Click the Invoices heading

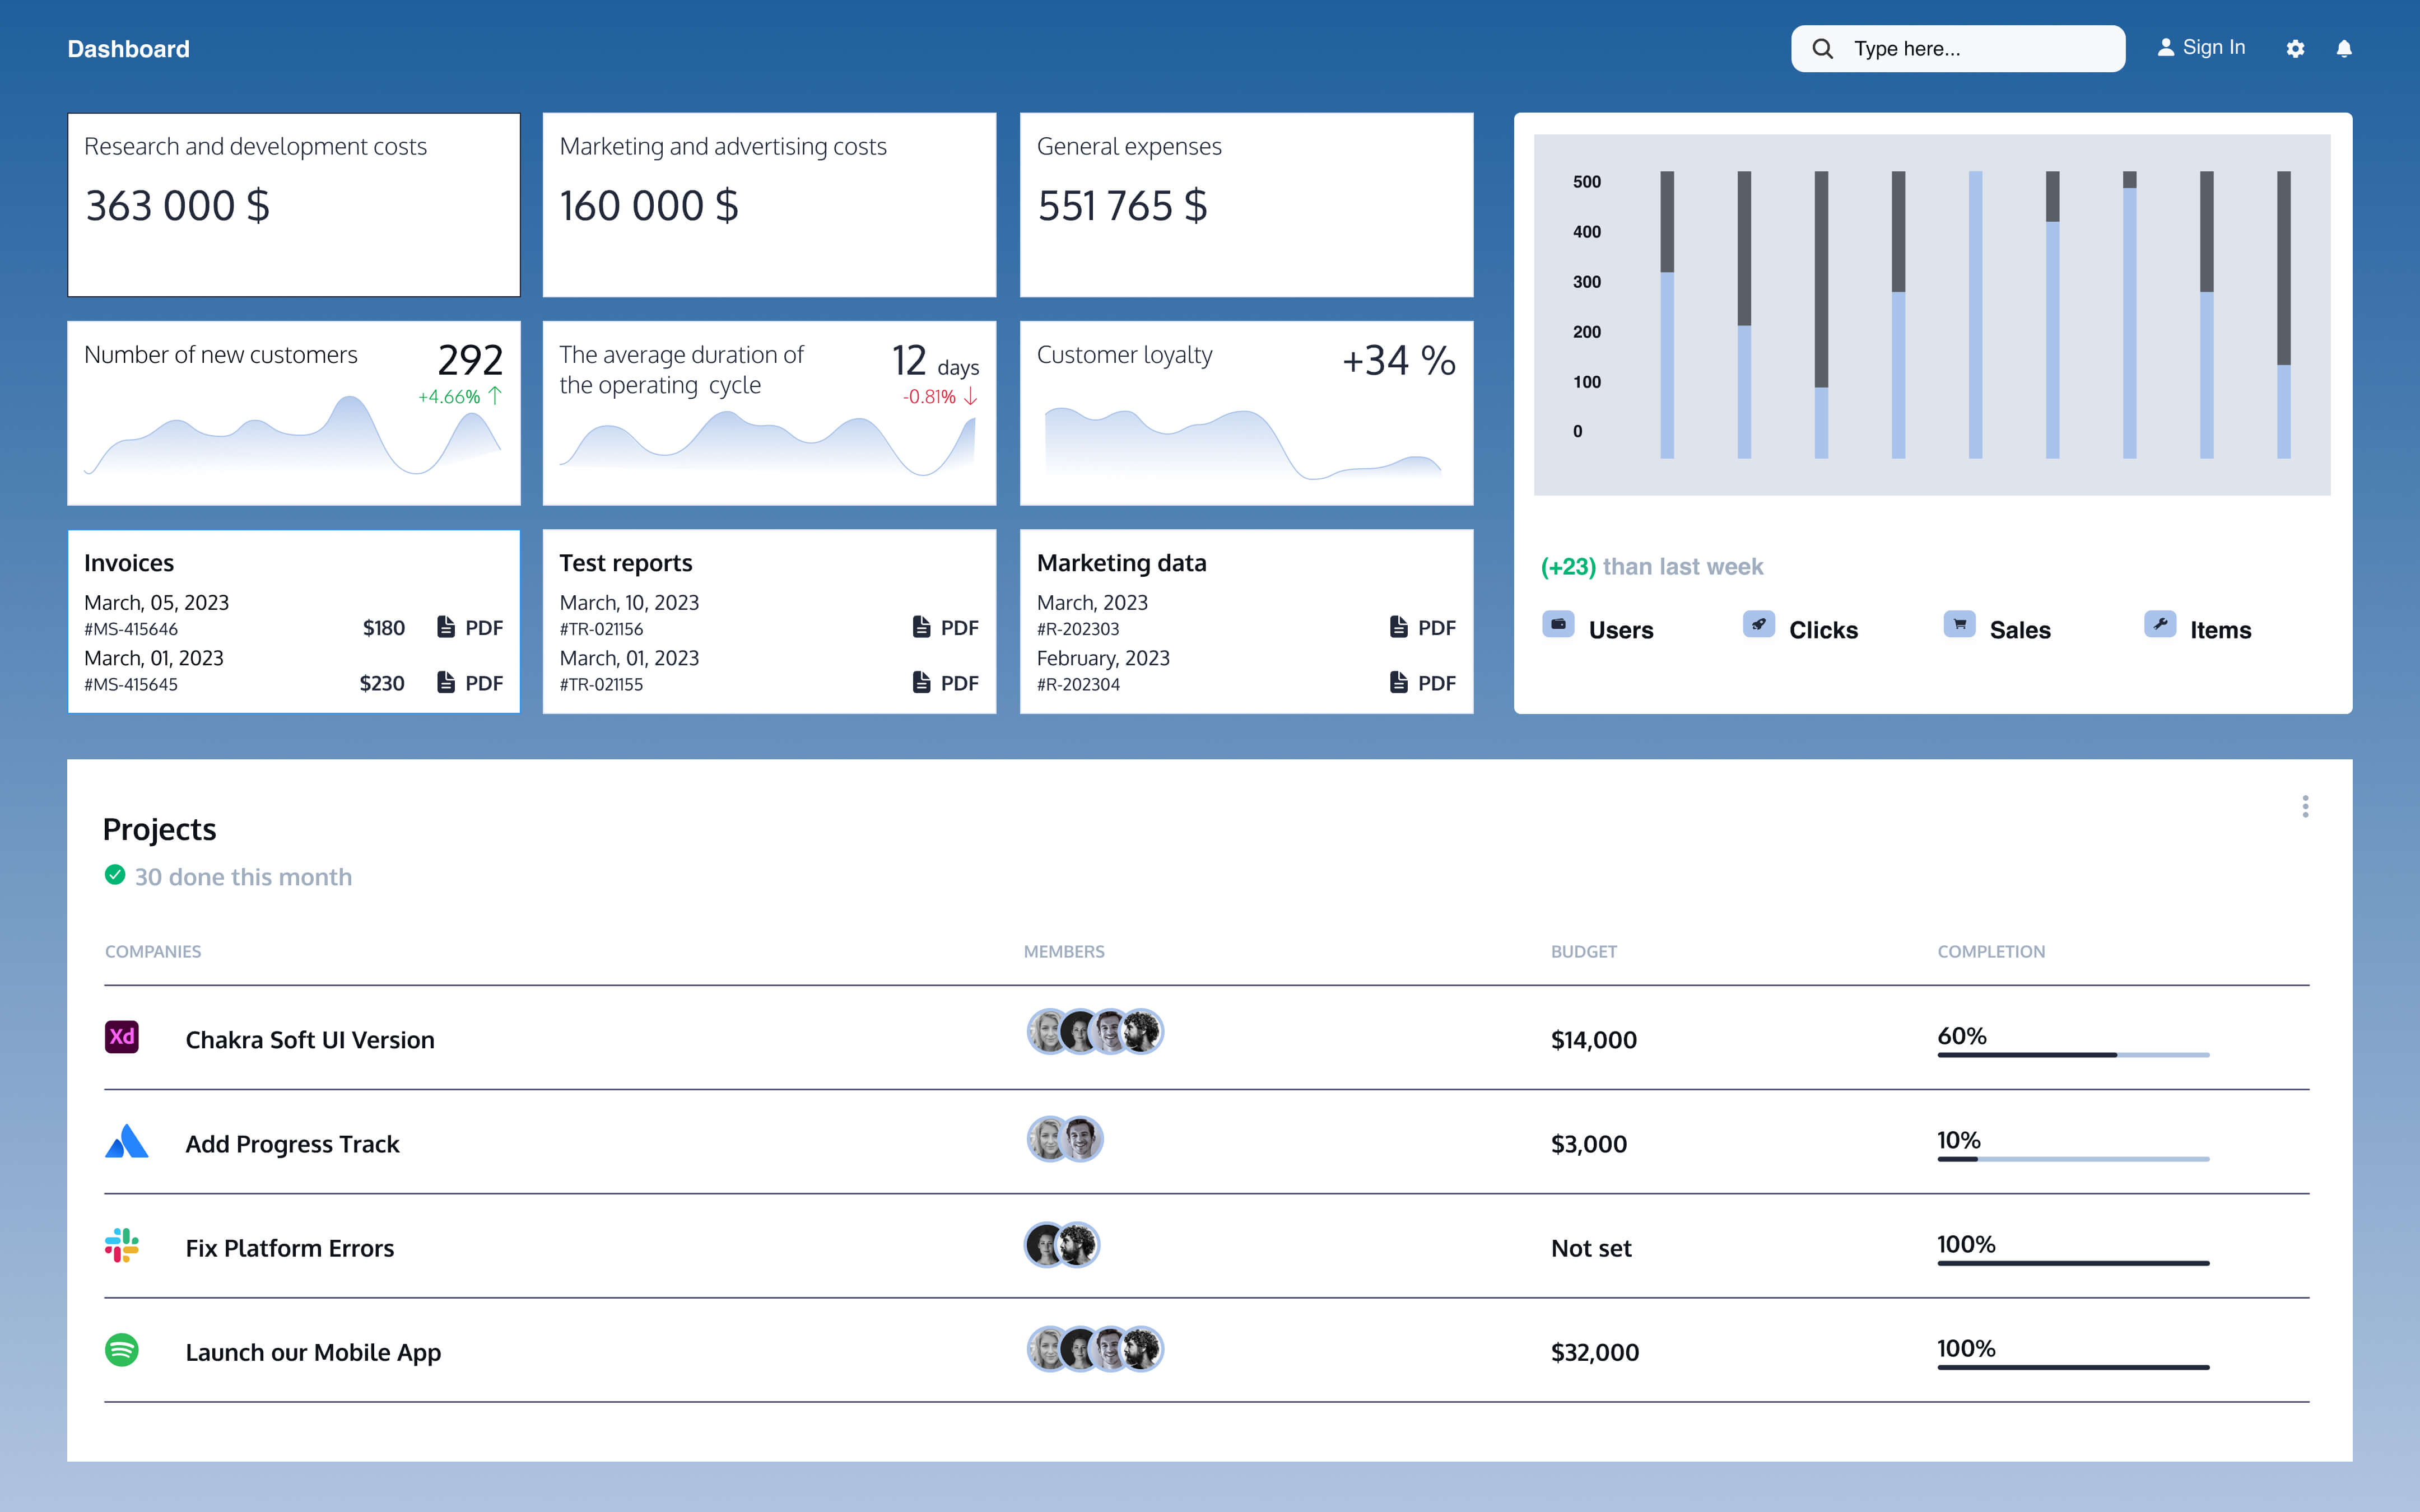coord(129,563)
